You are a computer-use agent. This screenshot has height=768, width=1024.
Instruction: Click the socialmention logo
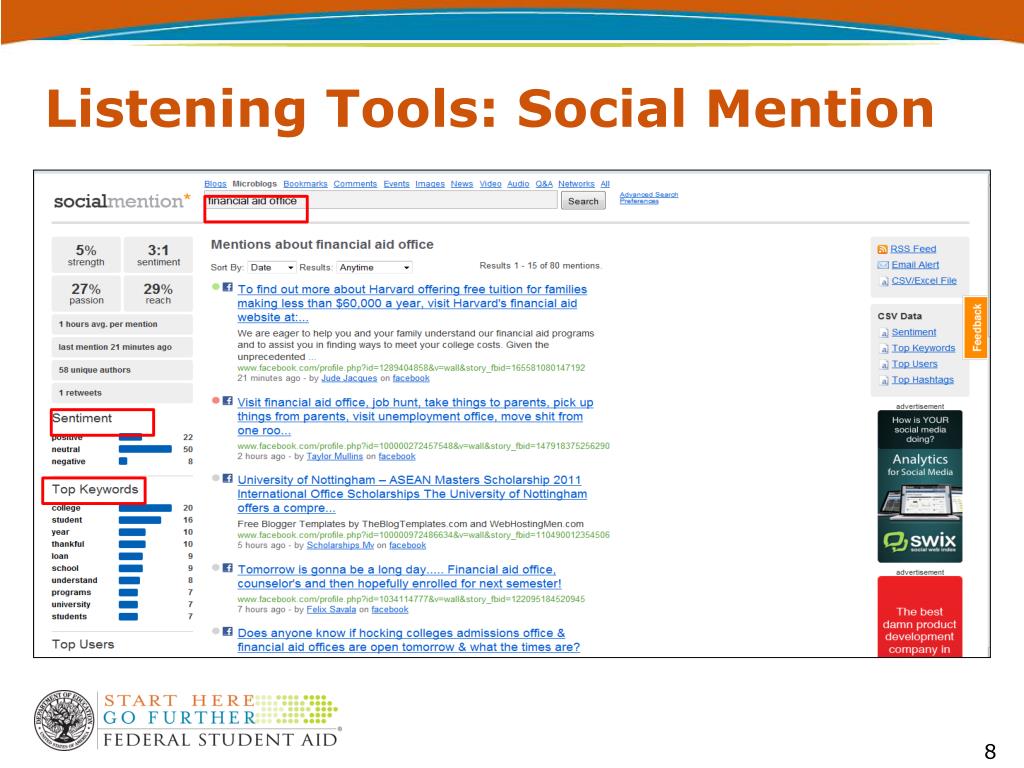click(122, 200)
